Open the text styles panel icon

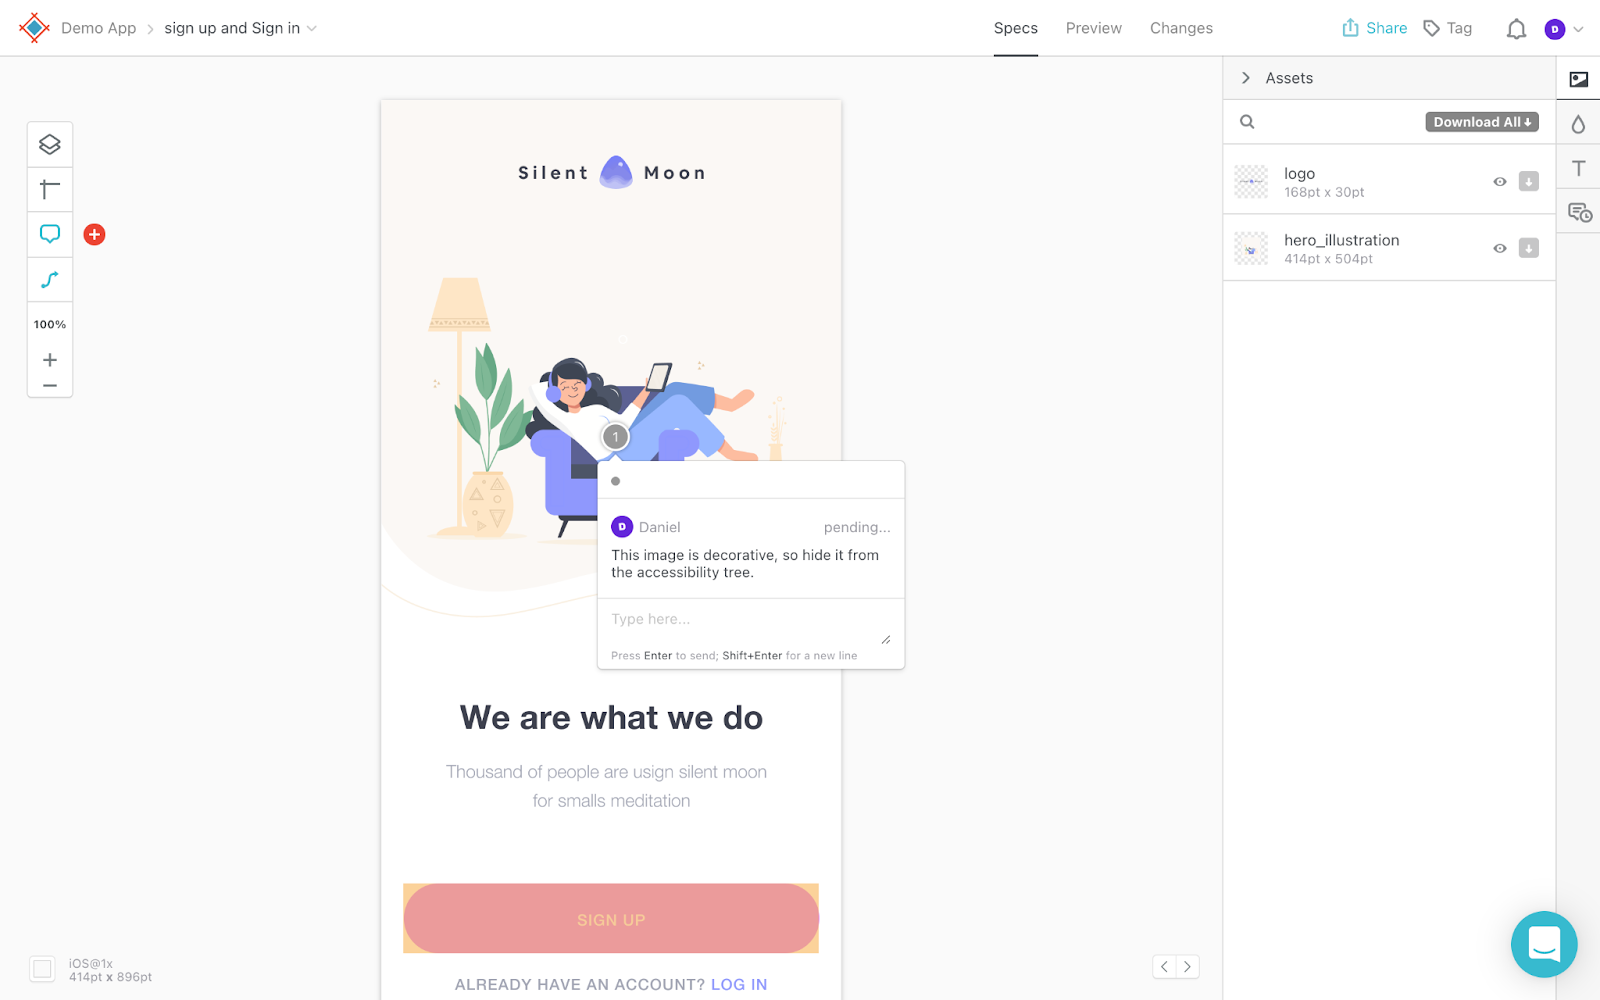pos(1578,168)
